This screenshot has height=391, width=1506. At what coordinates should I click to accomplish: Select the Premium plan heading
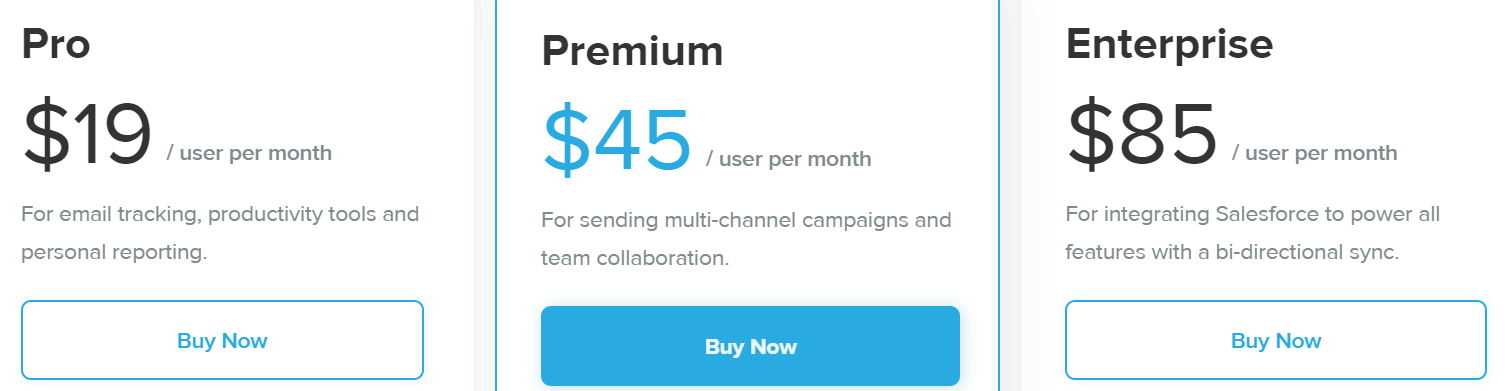(632, 50)
